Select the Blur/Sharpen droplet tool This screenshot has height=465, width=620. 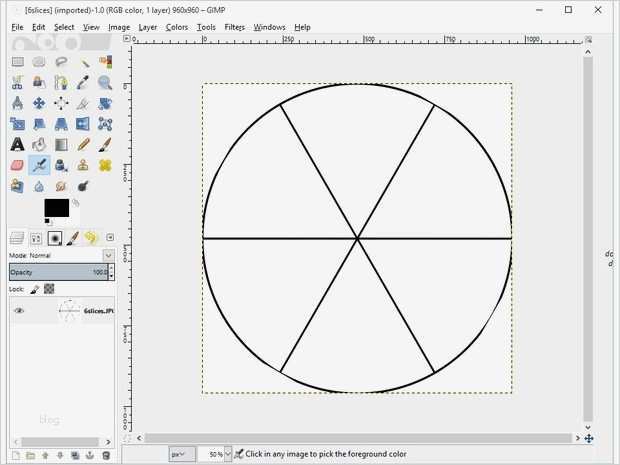click(39, 186)
